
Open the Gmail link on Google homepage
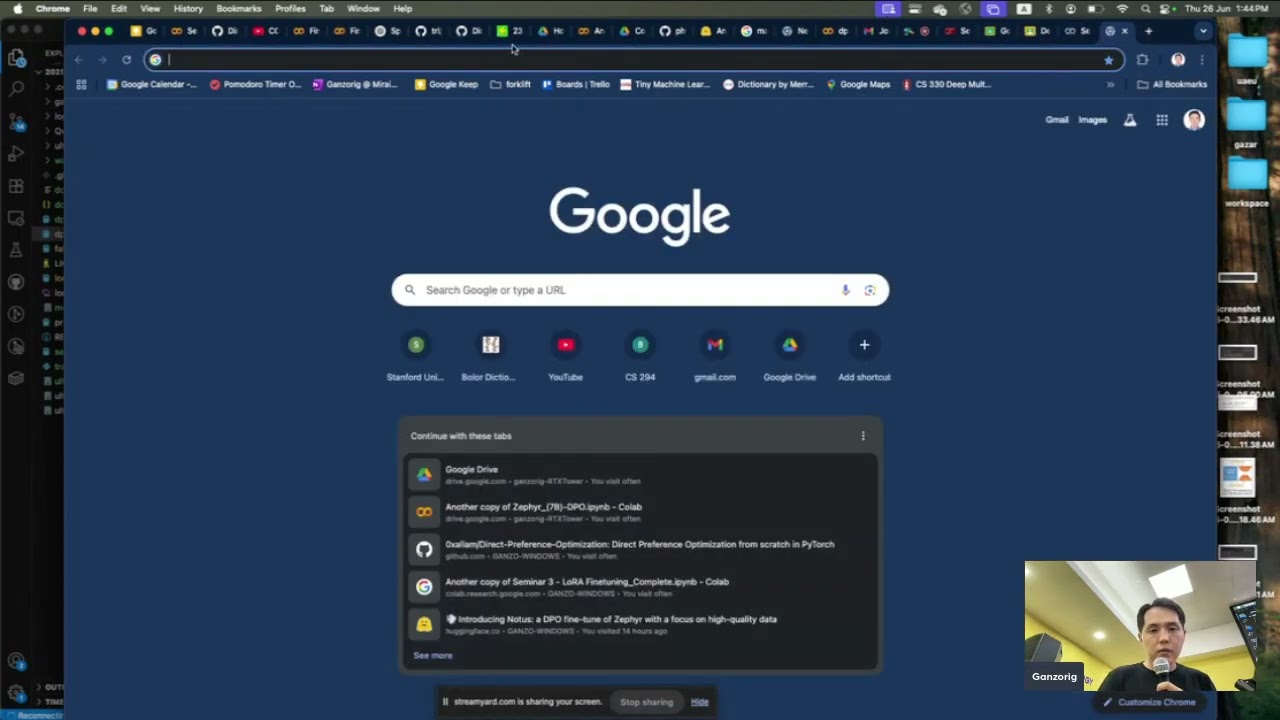(x=1057, y=120)
